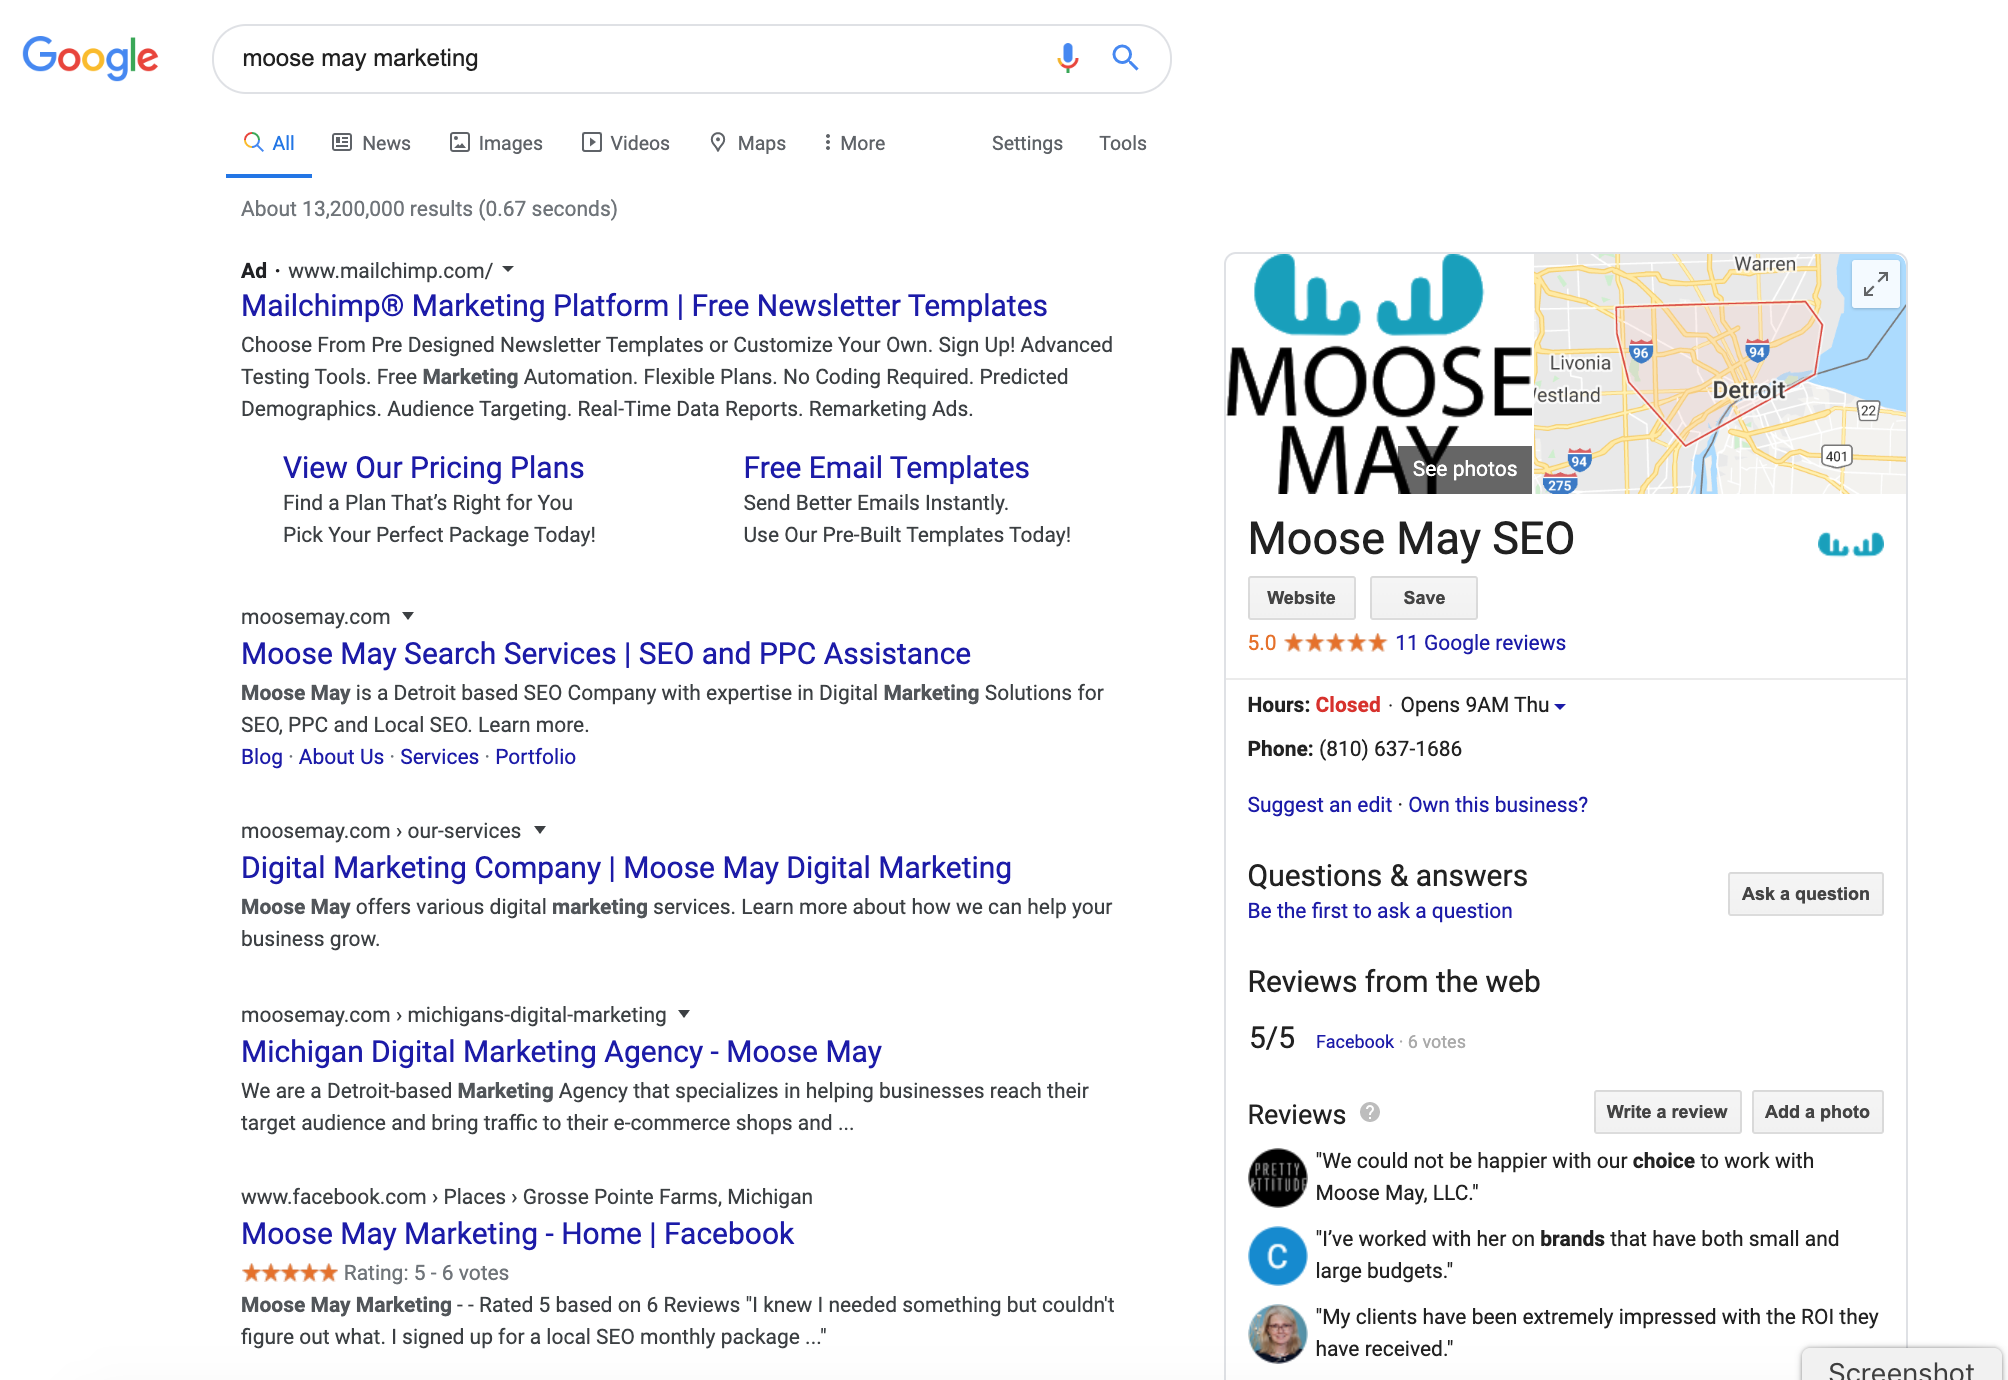Click Own this business link
Screen dimensions: 2008x1380
(1498, 805)
